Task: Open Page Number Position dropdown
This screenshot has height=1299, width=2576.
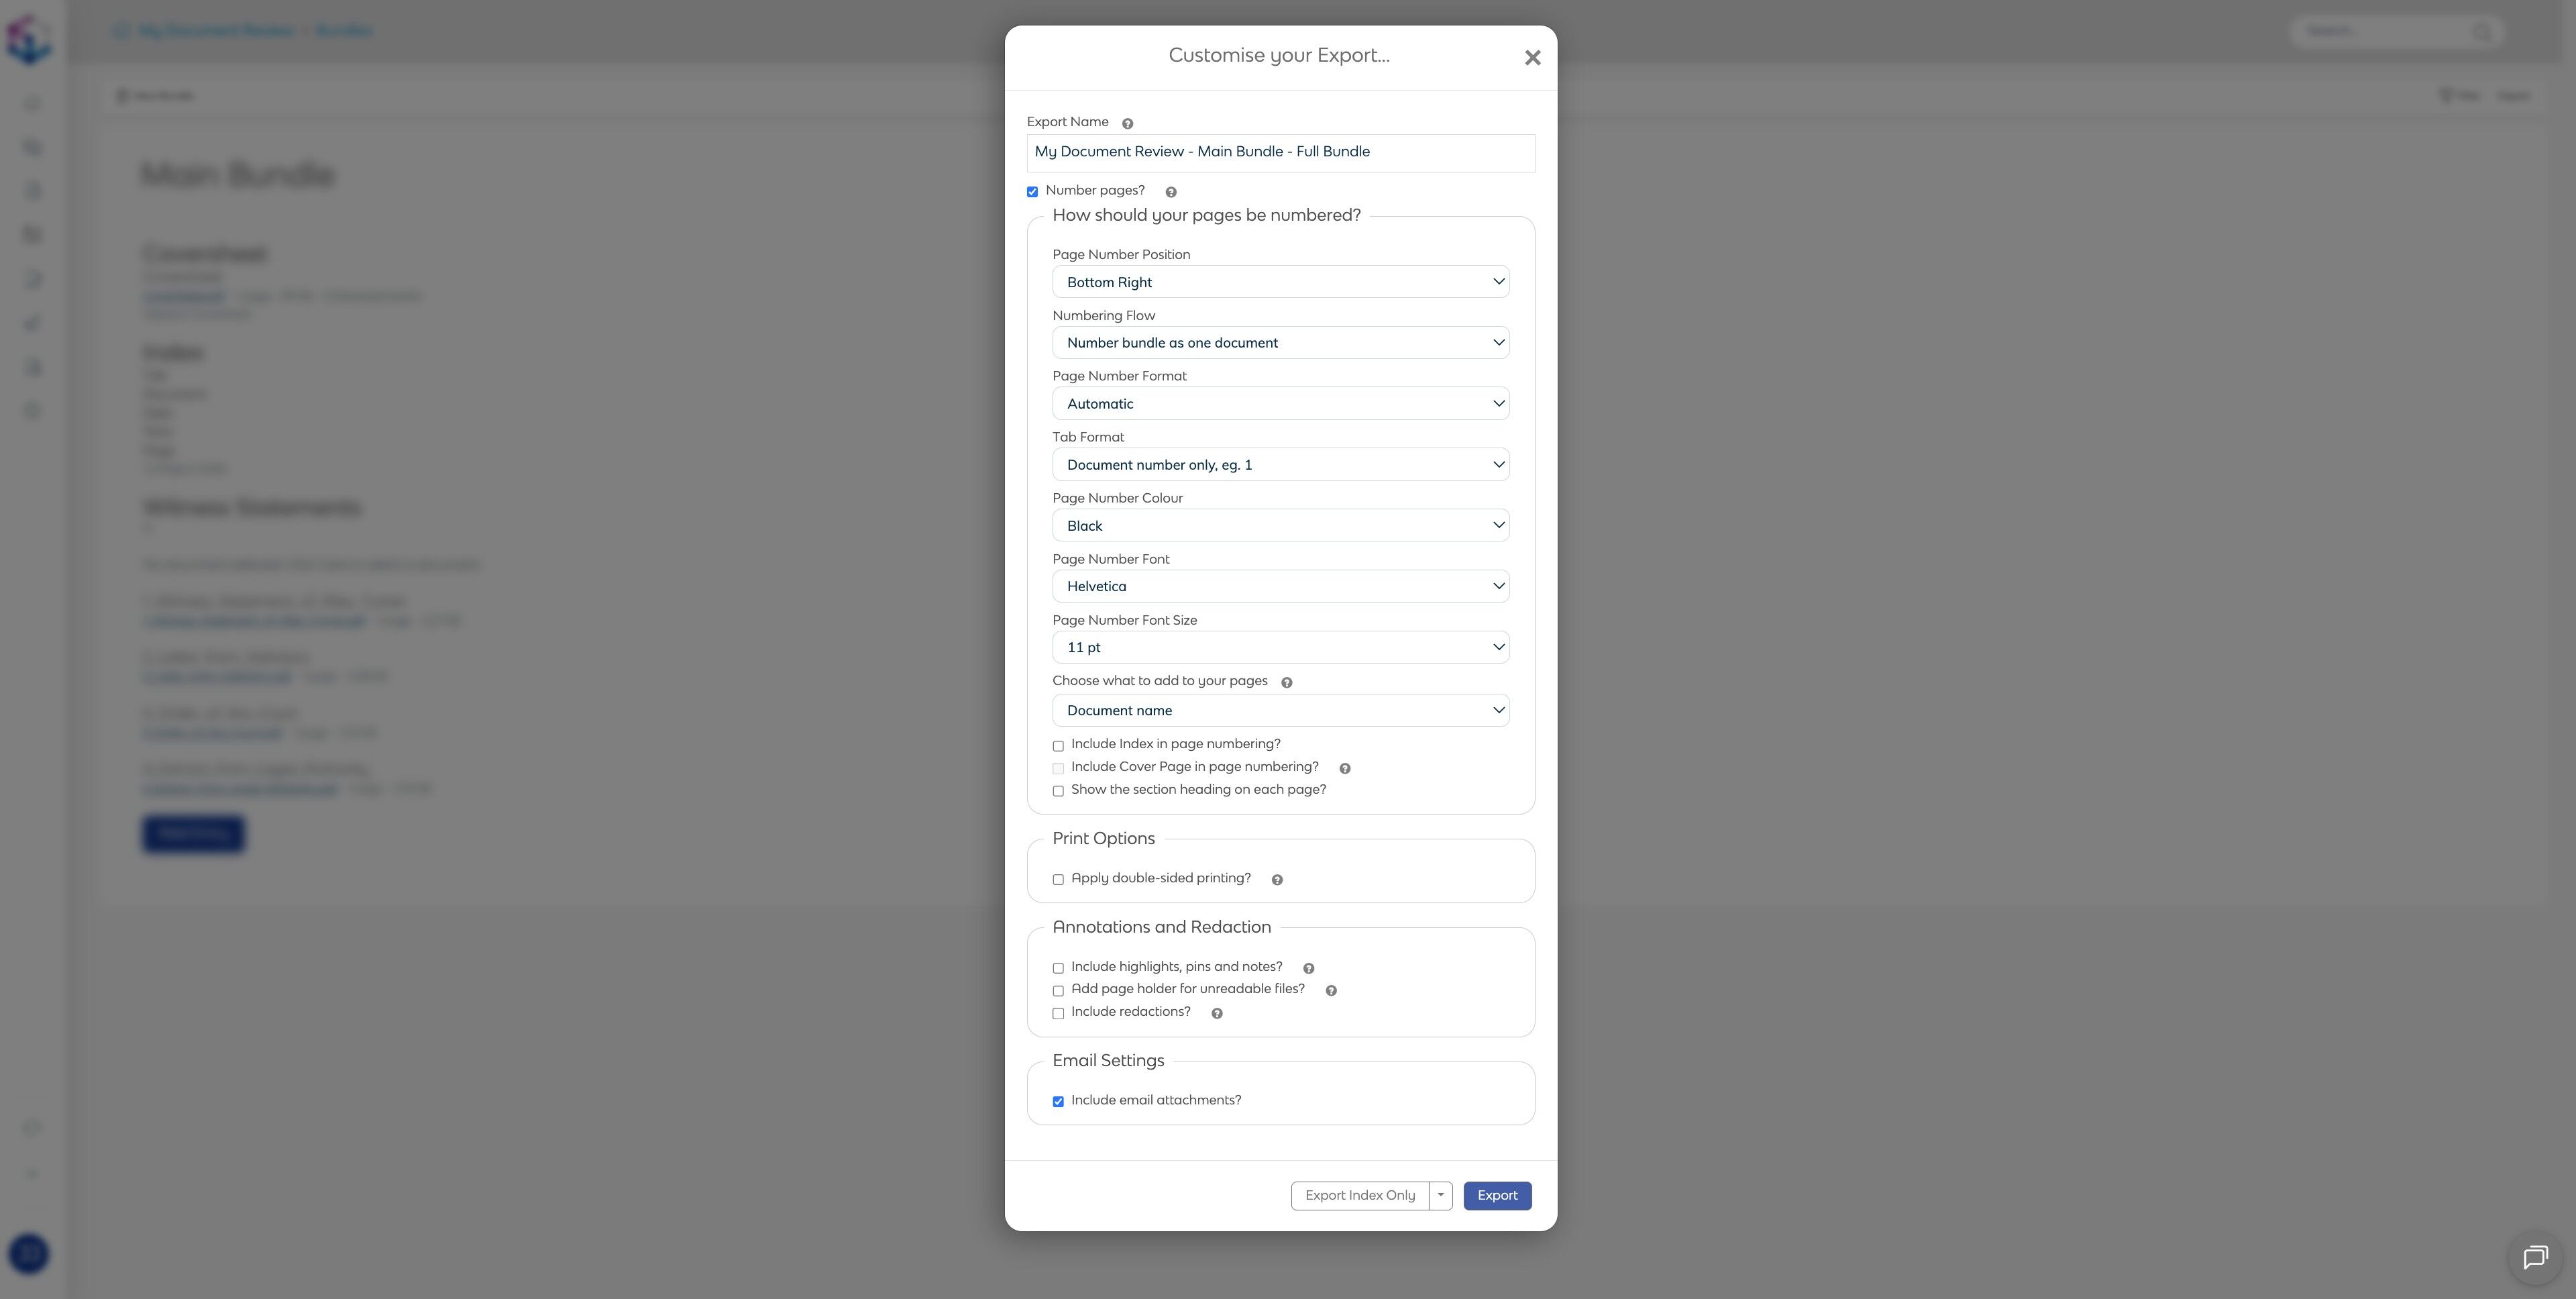Action: click(x=1280, y=282)
